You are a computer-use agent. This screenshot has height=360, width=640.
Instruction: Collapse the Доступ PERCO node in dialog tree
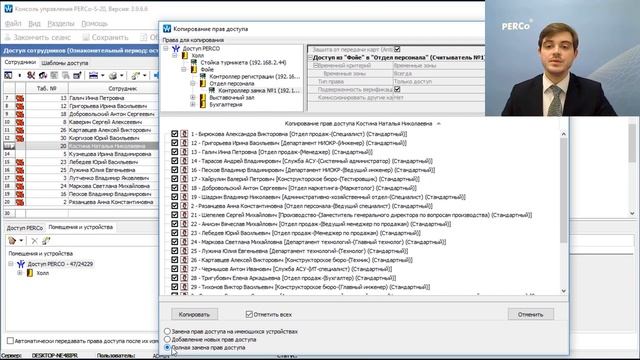[166, 49]
